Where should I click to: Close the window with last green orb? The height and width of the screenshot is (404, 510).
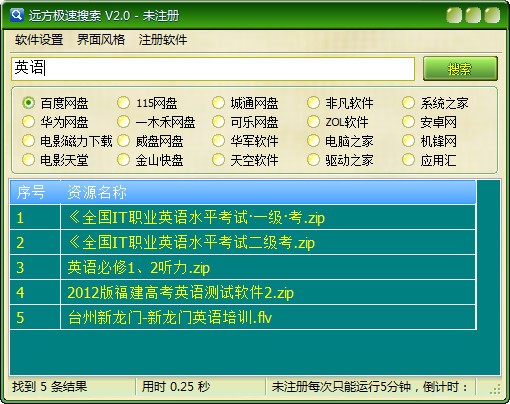[x=492, y=15]
